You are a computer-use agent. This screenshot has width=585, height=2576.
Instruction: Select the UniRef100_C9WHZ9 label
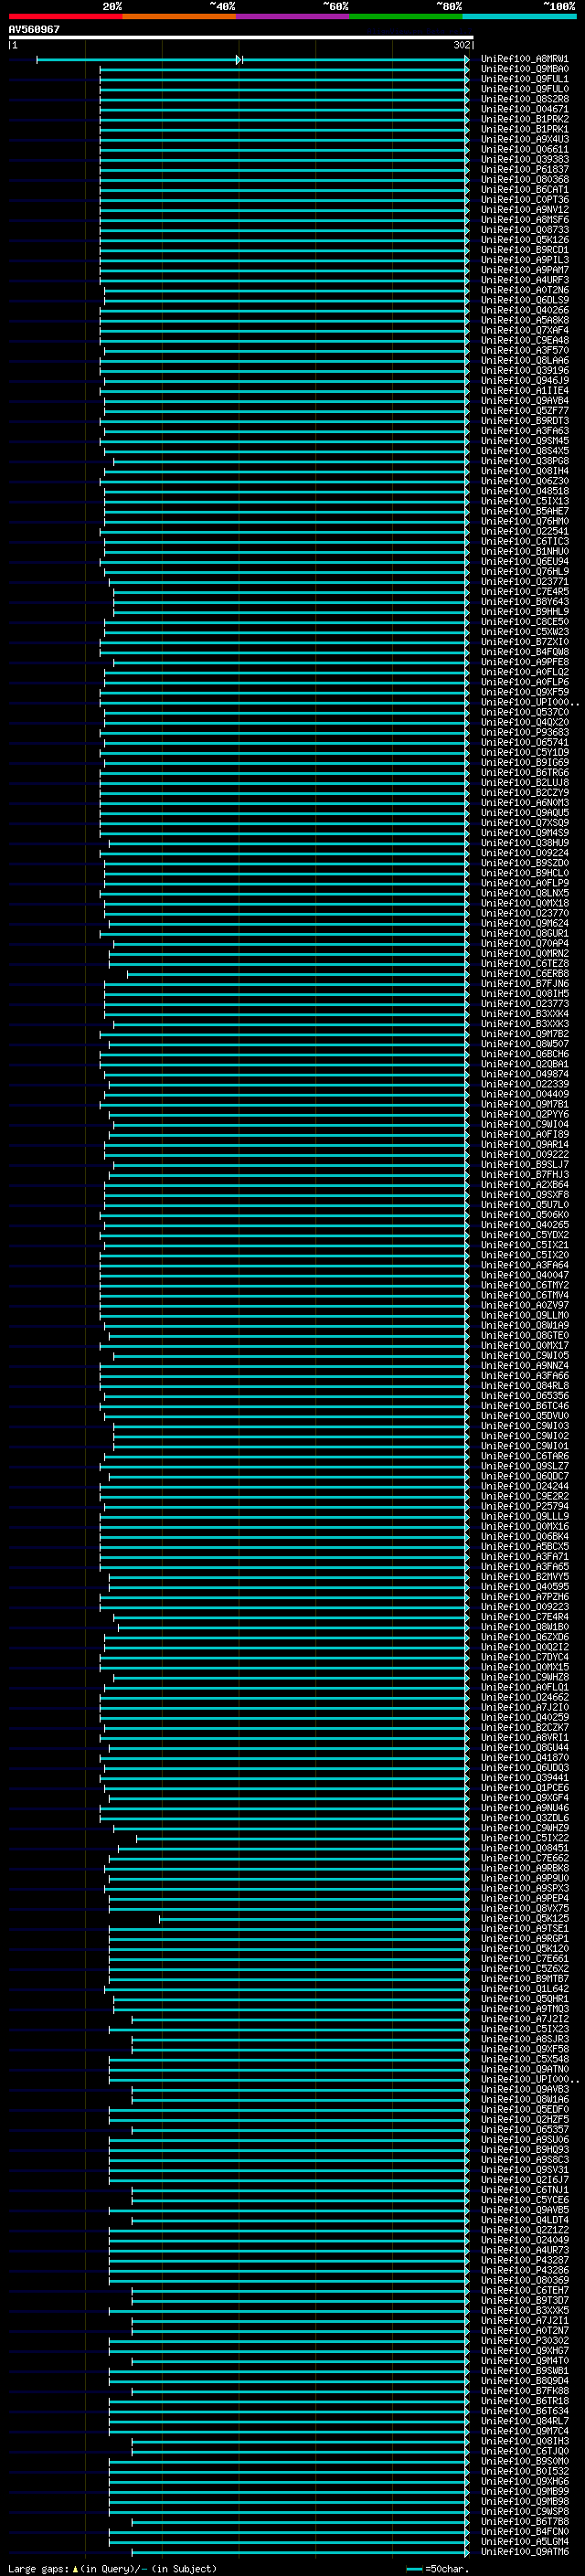pyautogui.click(x=524, y=1828)
